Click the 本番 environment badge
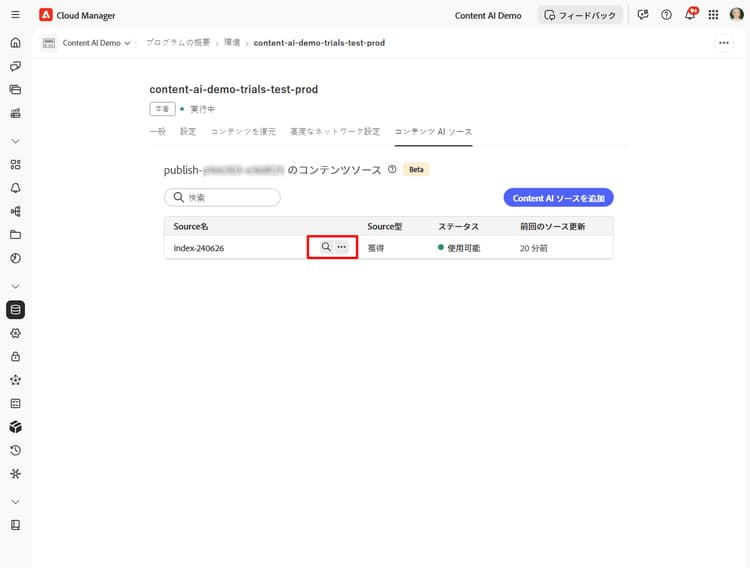 coord(162,109)
